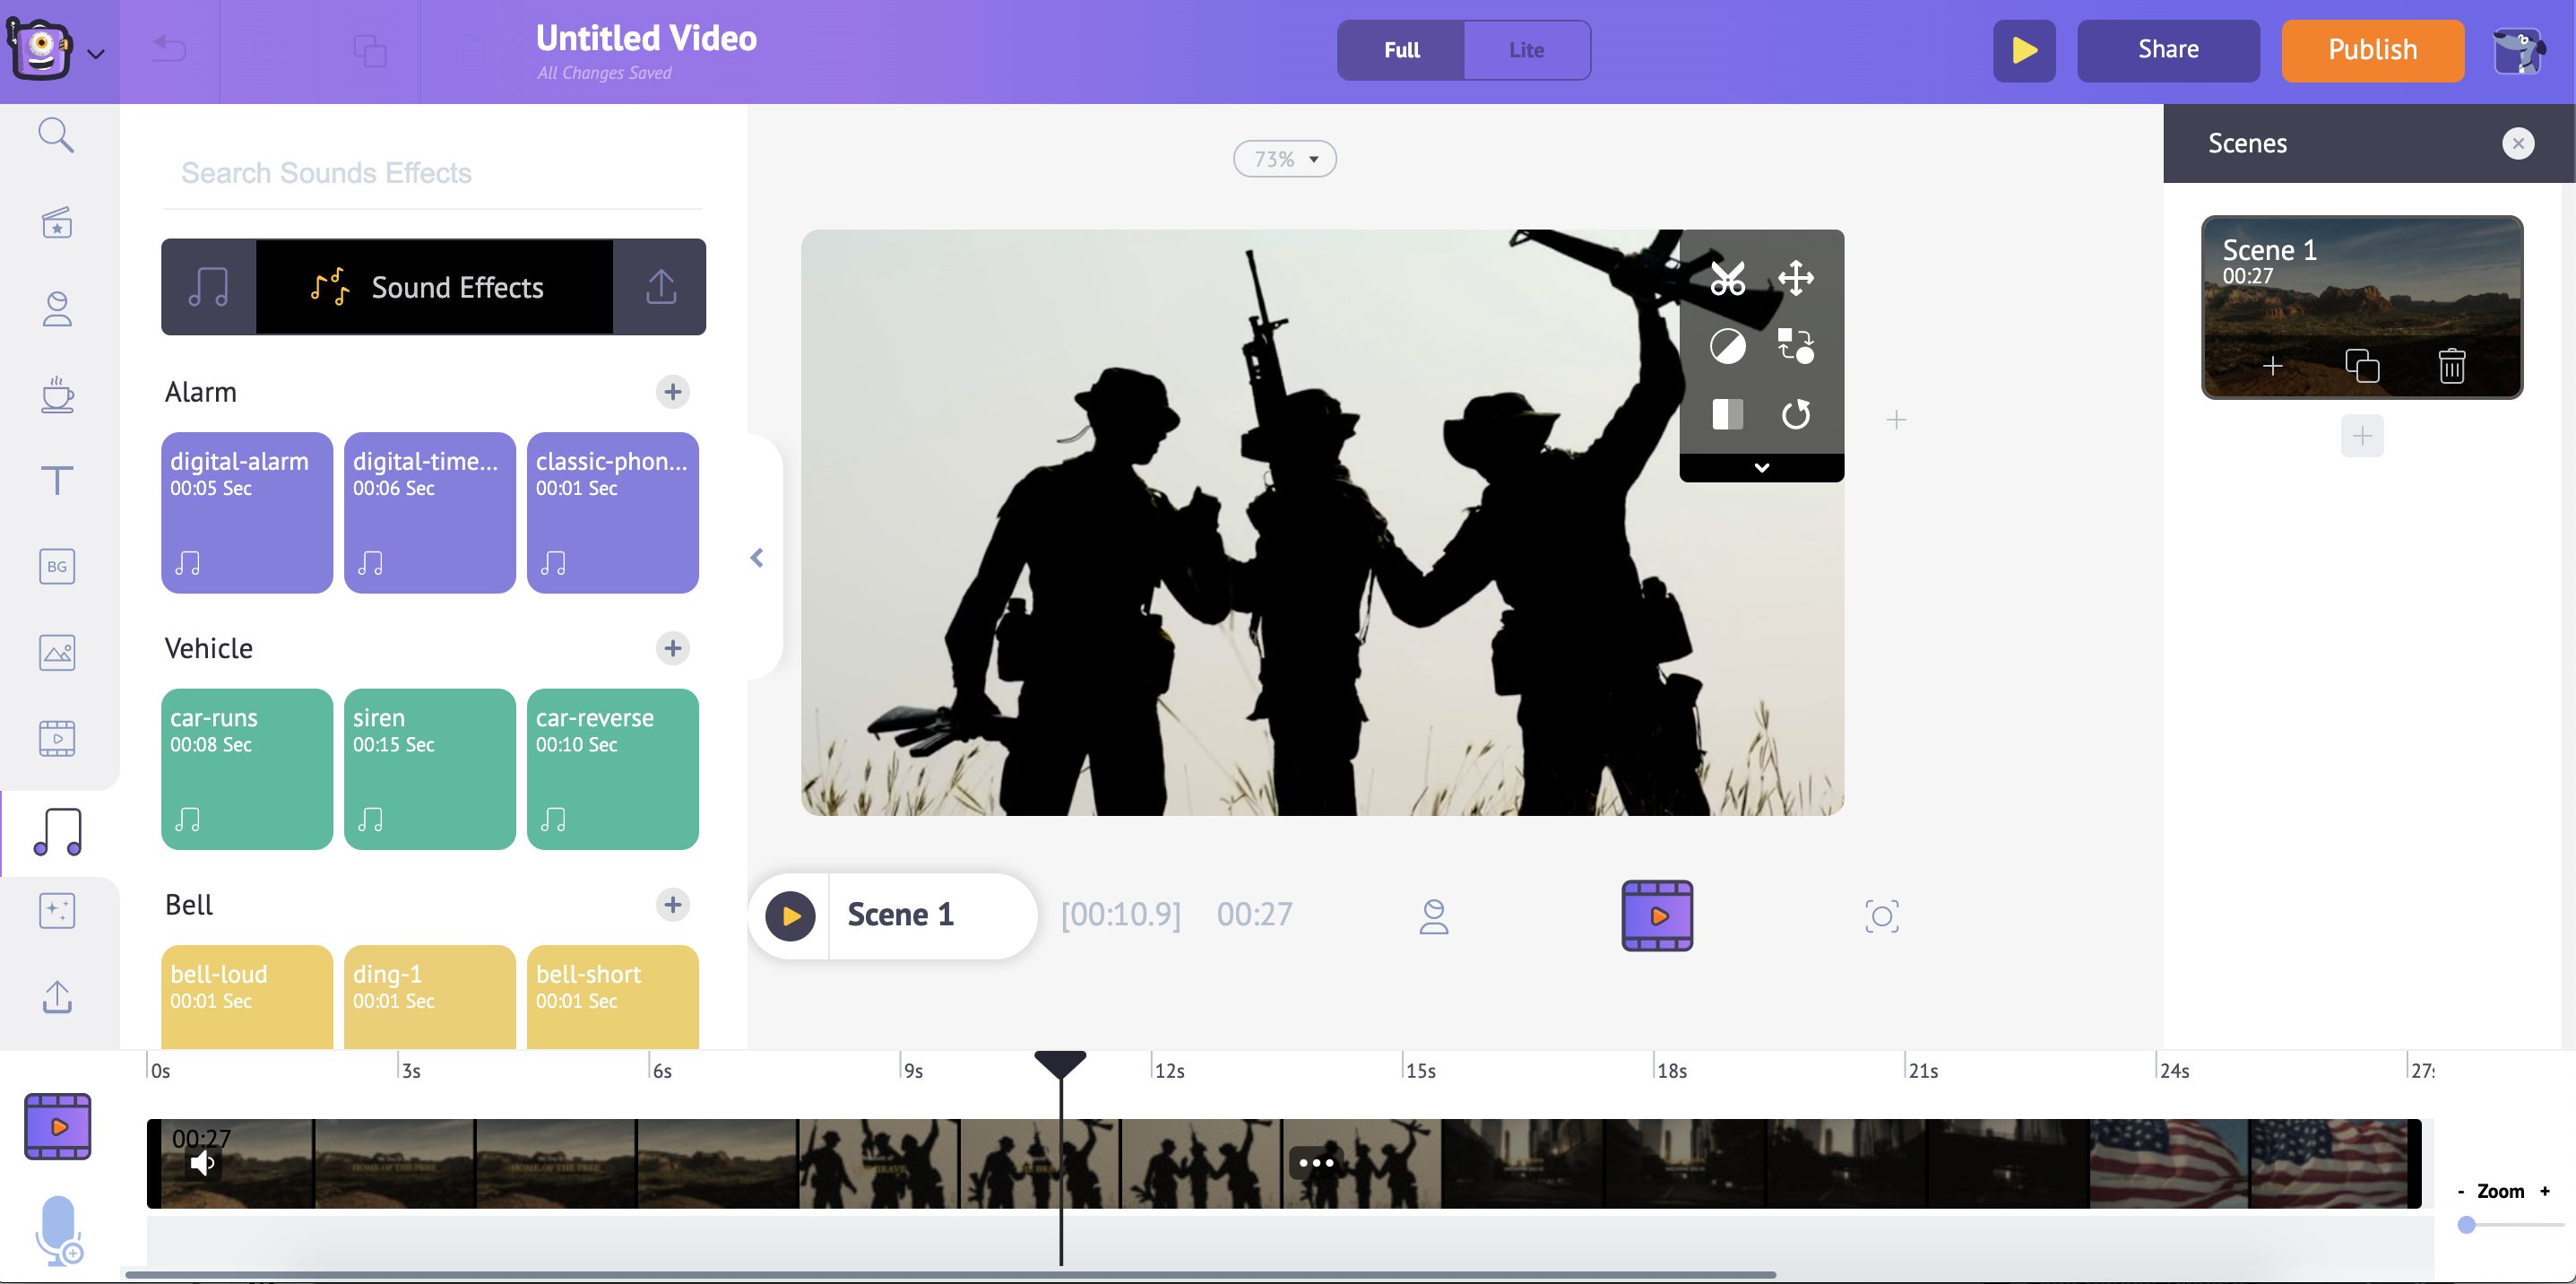Screen dimensions: 2576x1284
Task: Toggle mute on Scene 1 audio
Action: coord(202,1162)
